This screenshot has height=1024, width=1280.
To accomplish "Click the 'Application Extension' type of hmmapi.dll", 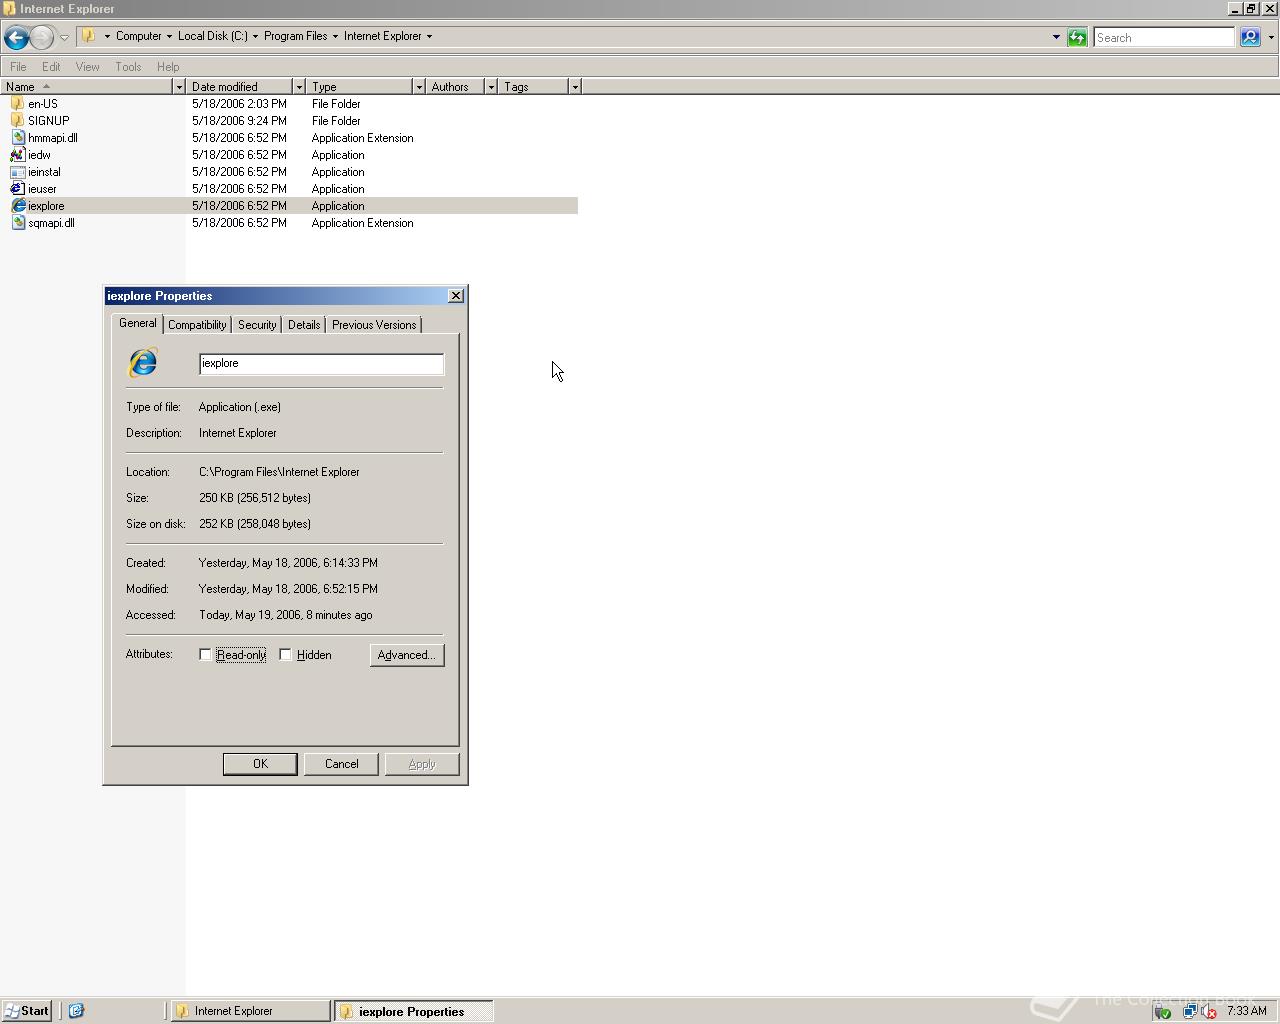I will pyautogui.click(x=362, y=138).
